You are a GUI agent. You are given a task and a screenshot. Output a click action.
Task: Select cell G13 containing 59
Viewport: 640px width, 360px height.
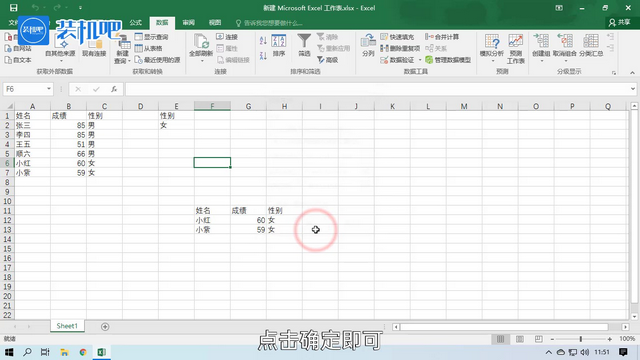(248, 230)
